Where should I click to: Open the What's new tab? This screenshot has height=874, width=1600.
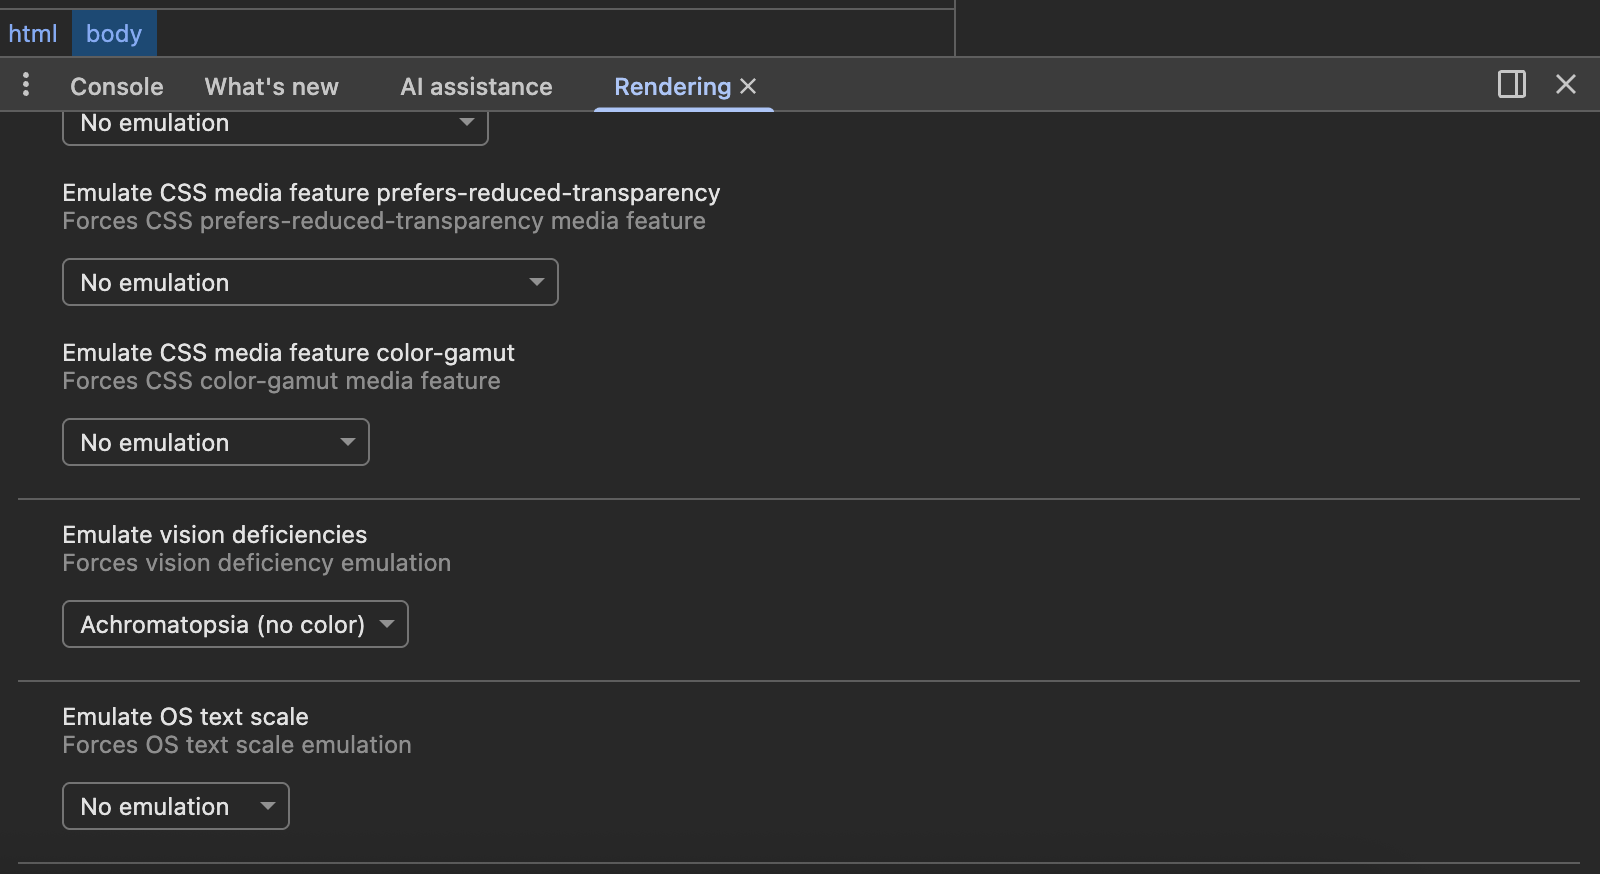tap(271, 87)
